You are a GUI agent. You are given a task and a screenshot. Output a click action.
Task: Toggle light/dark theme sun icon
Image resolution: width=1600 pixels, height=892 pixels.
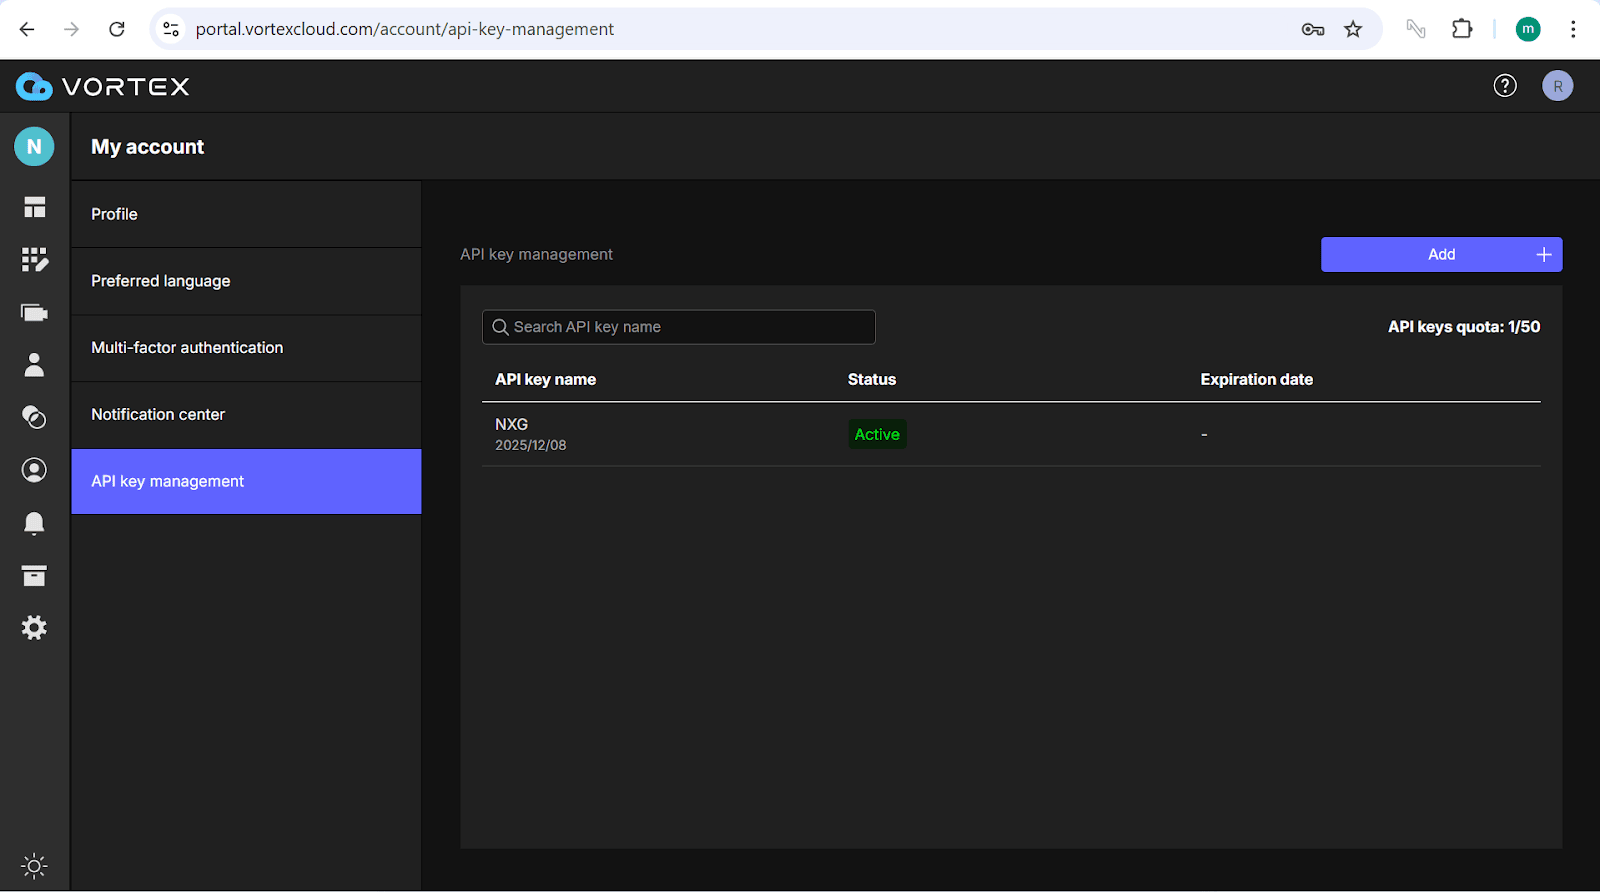(x=35, y=866)
